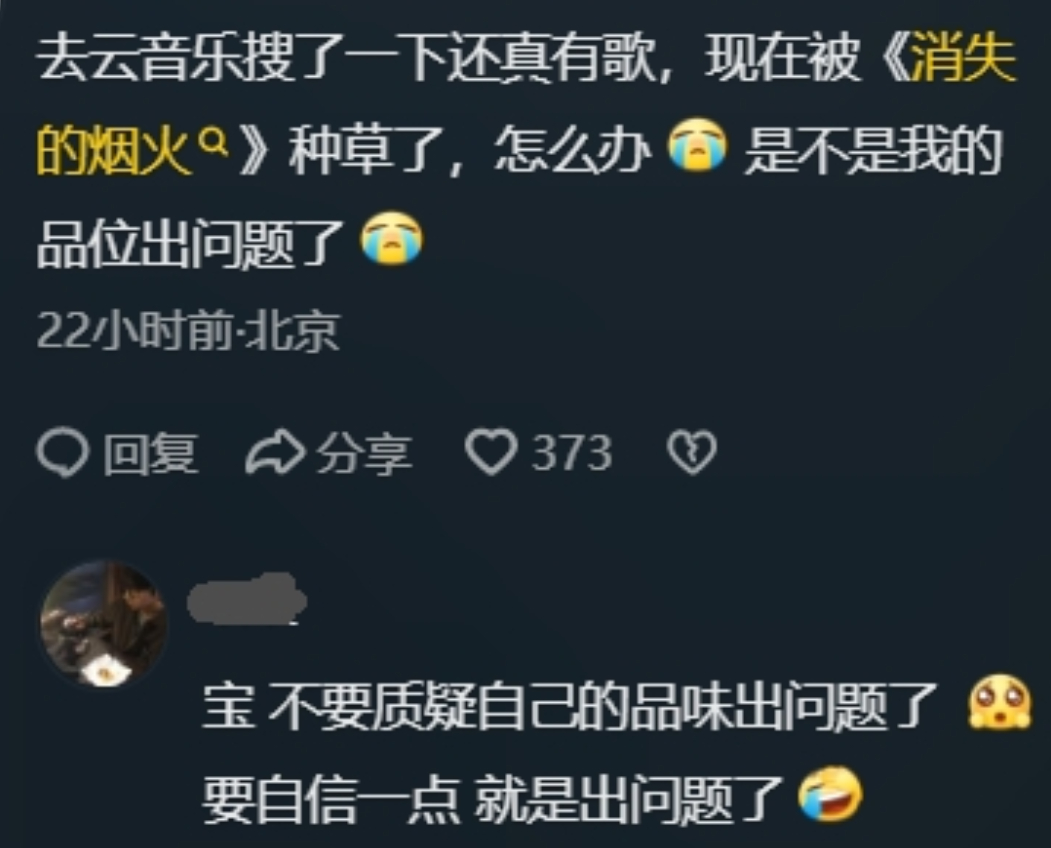Tap the share arrow icon
Viewport: 1051px width, 848px height.
tap(275, 452)
